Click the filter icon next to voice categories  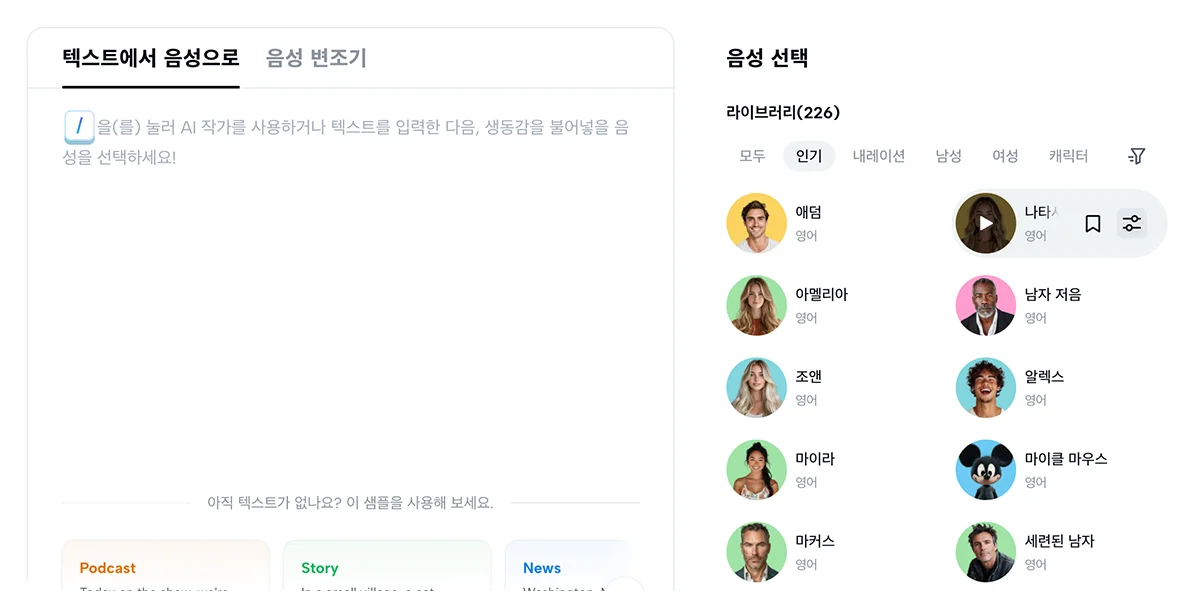(x=1136, y=156)
